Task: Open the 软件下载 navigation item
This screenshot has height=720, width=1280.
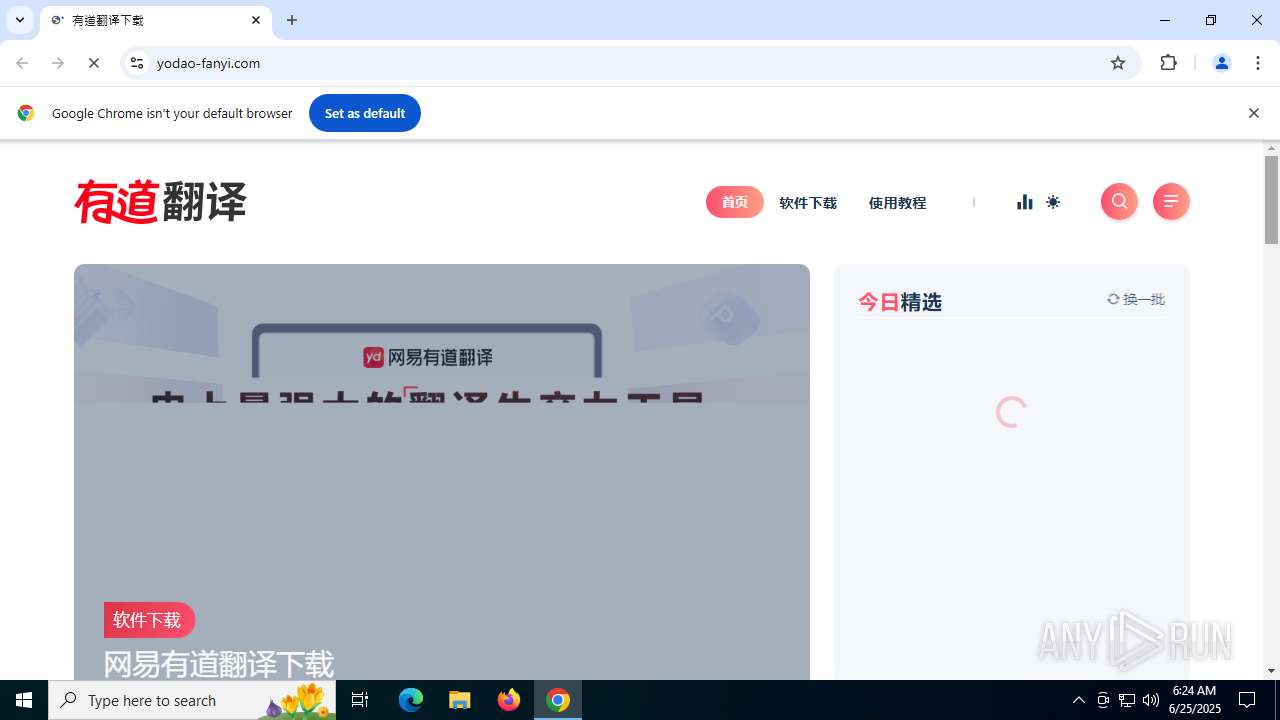Action: pyautogui.click(x=808, y=203)
